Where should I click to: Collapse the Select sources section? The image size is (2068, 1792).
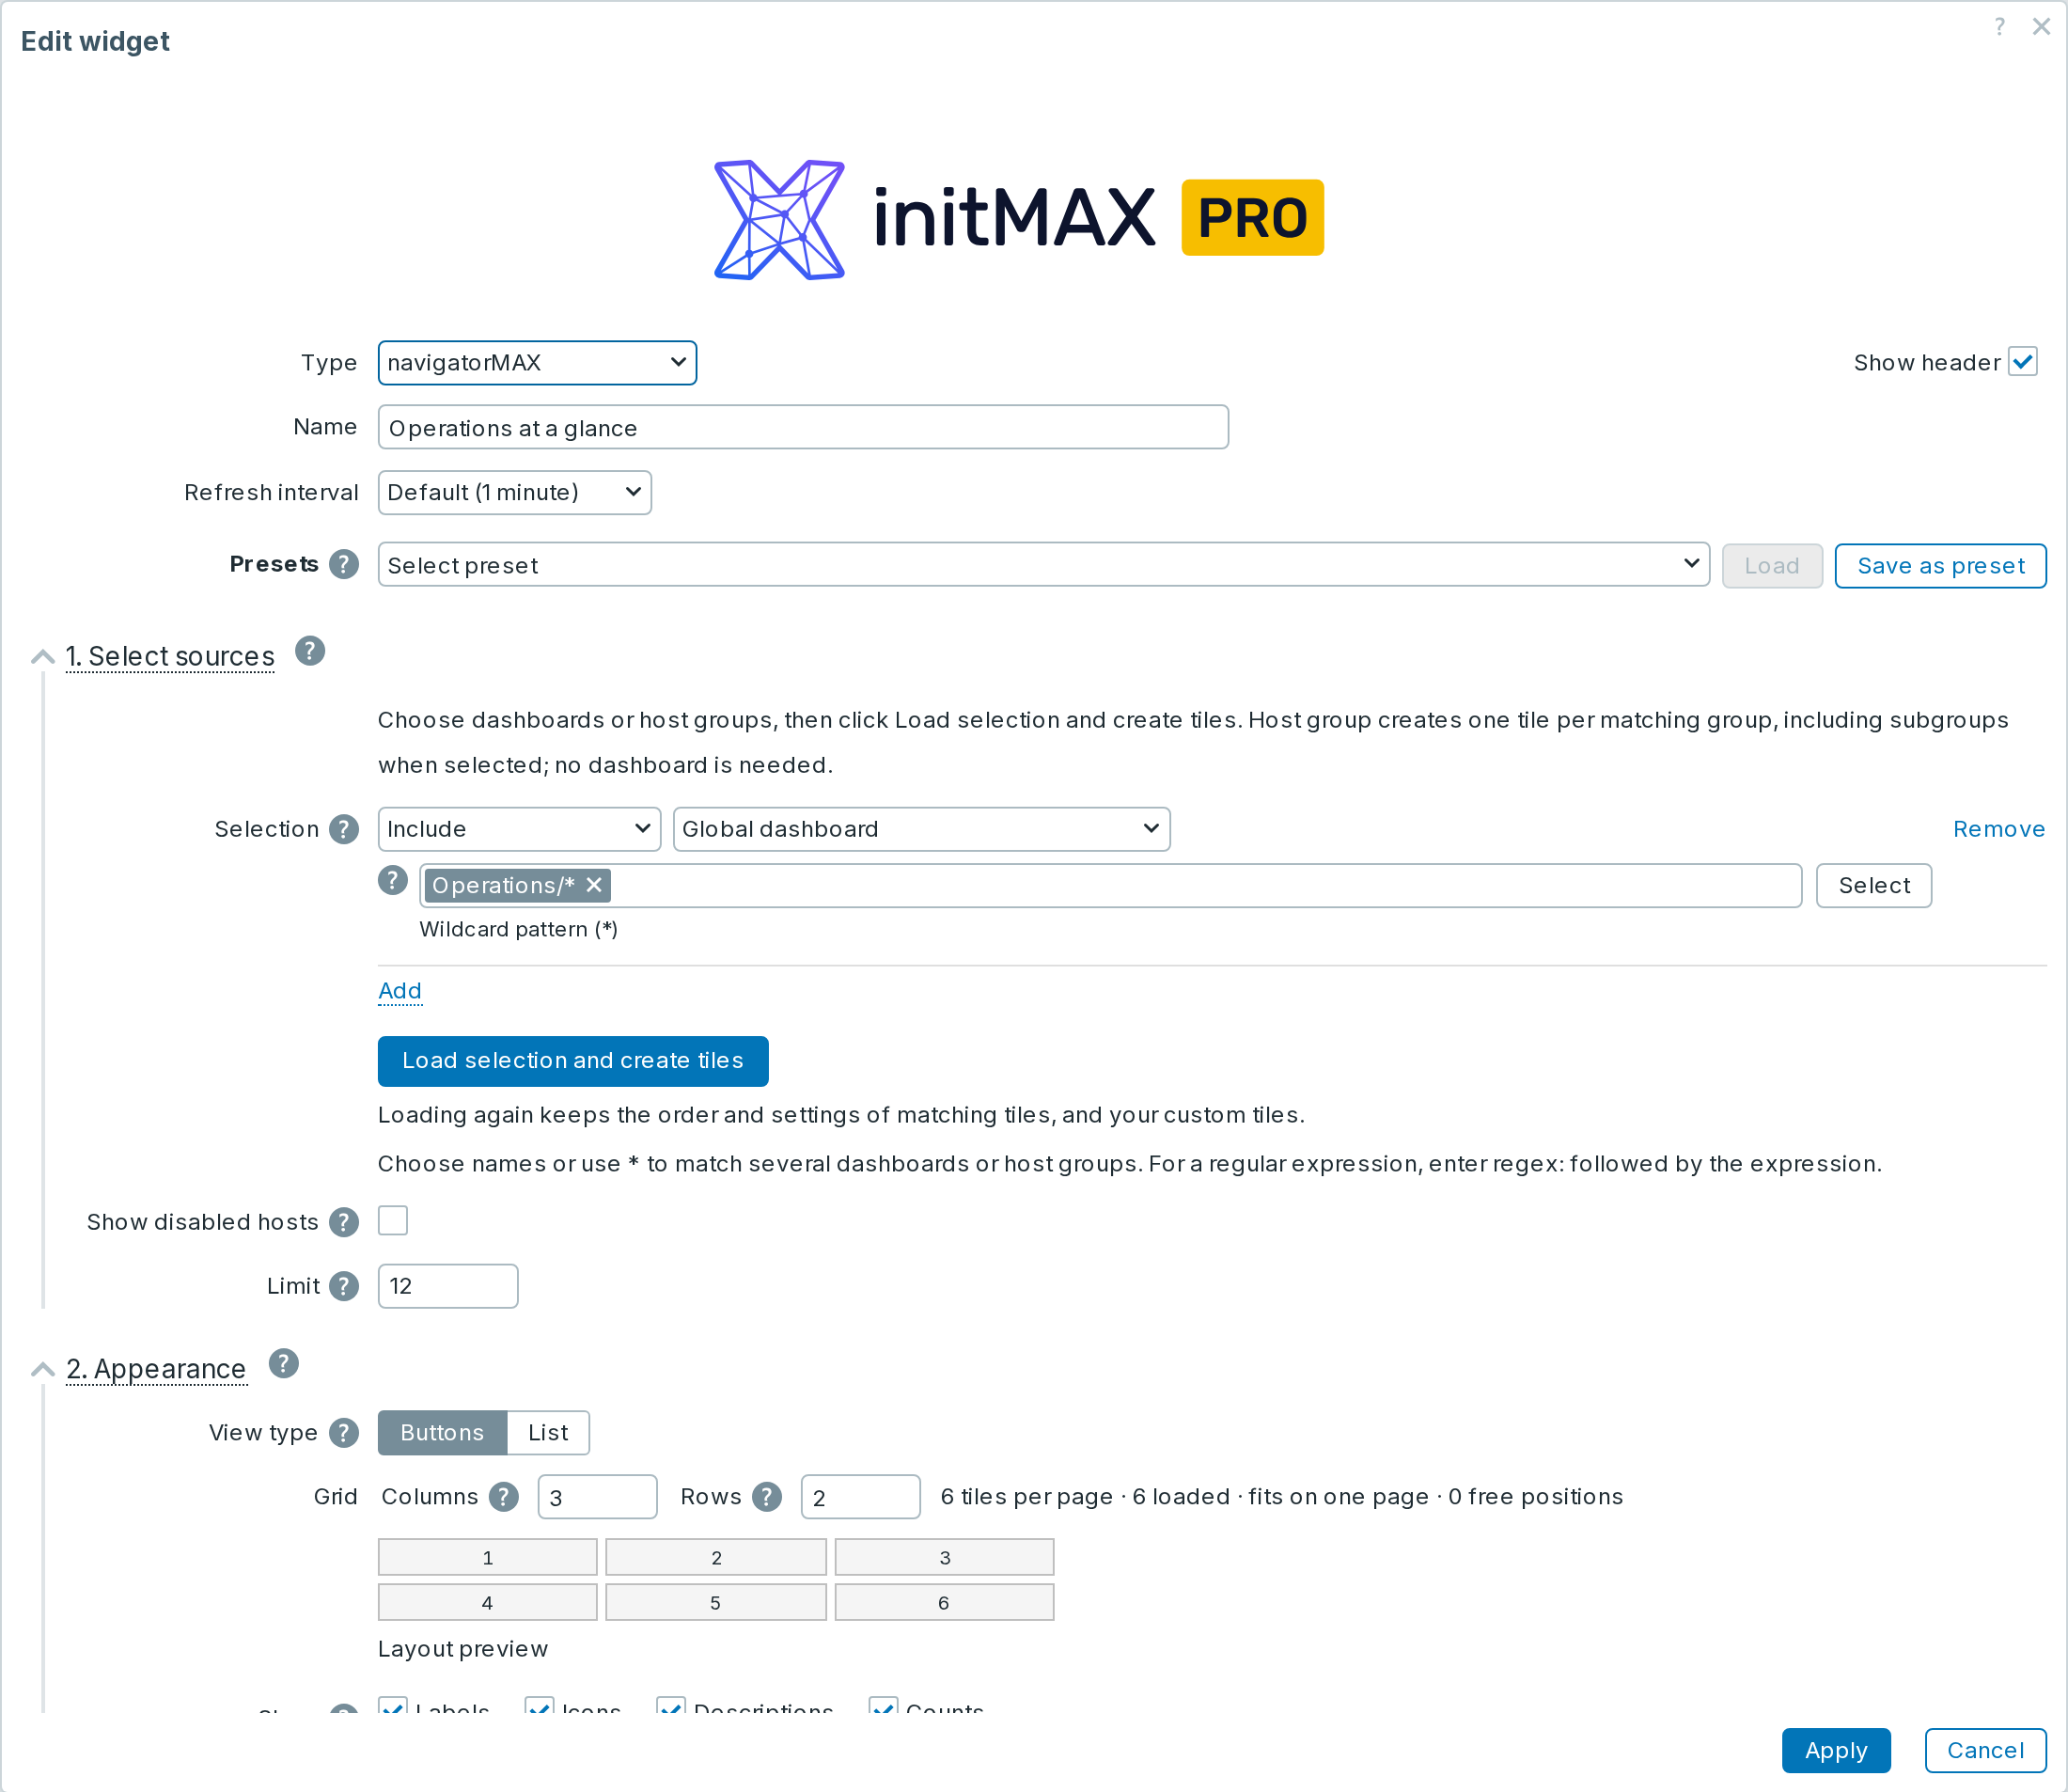42,657
